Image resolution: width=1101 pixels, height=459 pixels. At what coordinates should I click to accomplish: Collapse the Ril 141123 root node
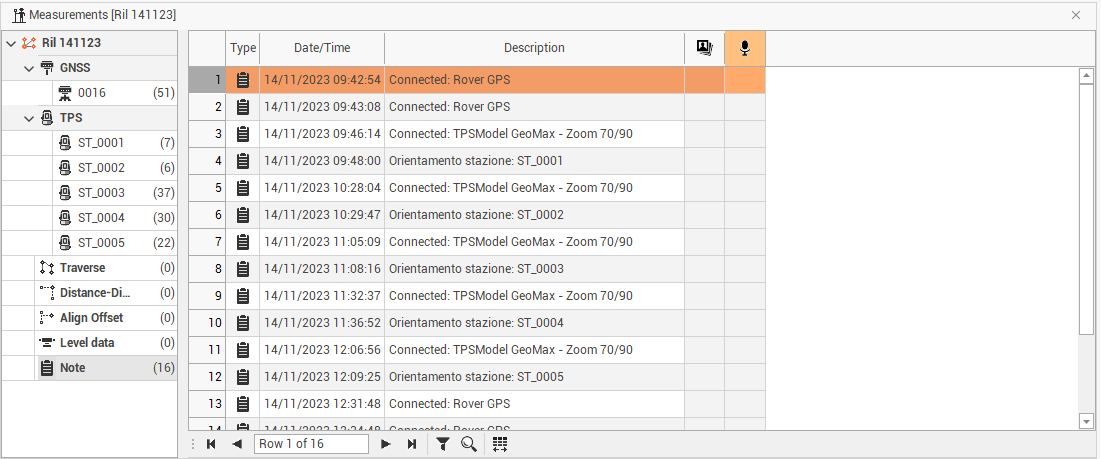pyautogui.click(x=11, y=43)
